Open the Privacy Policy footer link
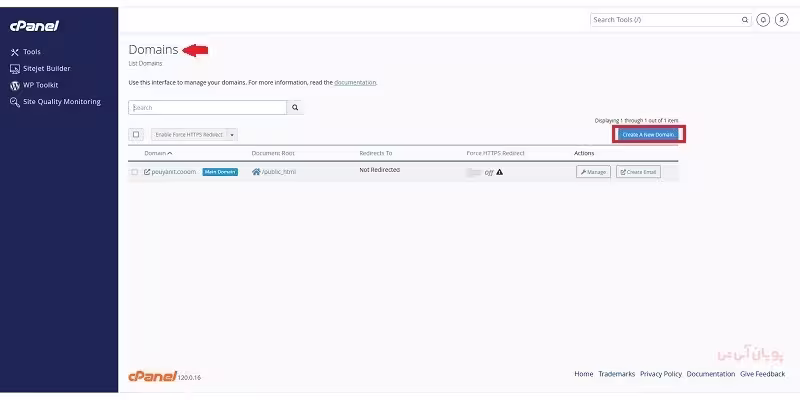Image resolution: width=800 pixels, height=400 pixels. [x=661, y=374]
